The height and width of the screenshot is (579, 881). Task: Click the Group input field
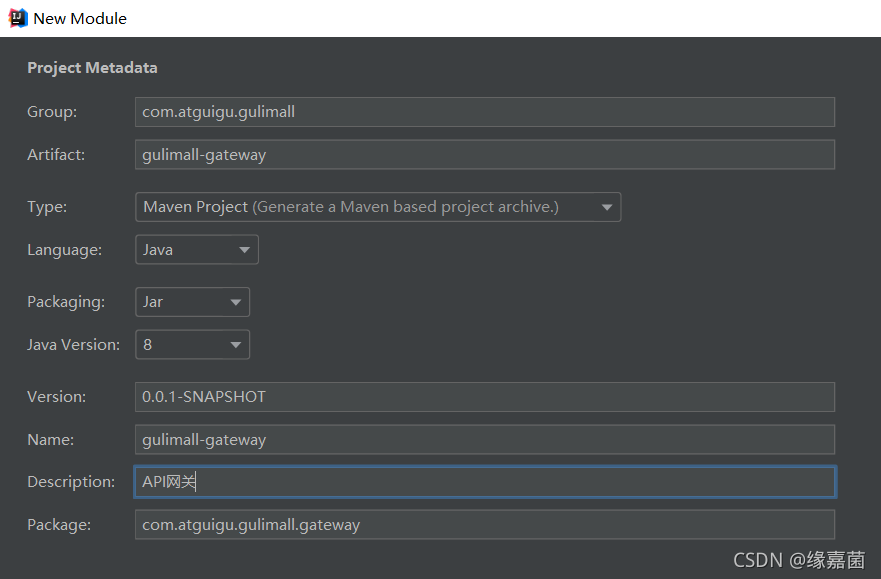(x=485, y=112)
